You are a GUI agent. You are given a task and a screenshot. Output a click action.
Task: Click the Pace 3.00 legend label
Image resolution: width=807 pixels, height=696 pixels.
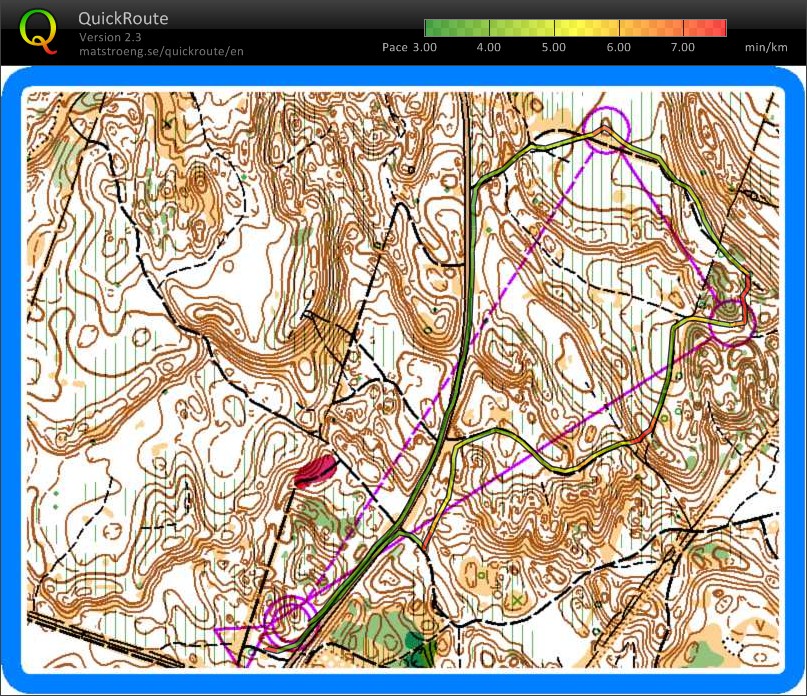(409, 47)
